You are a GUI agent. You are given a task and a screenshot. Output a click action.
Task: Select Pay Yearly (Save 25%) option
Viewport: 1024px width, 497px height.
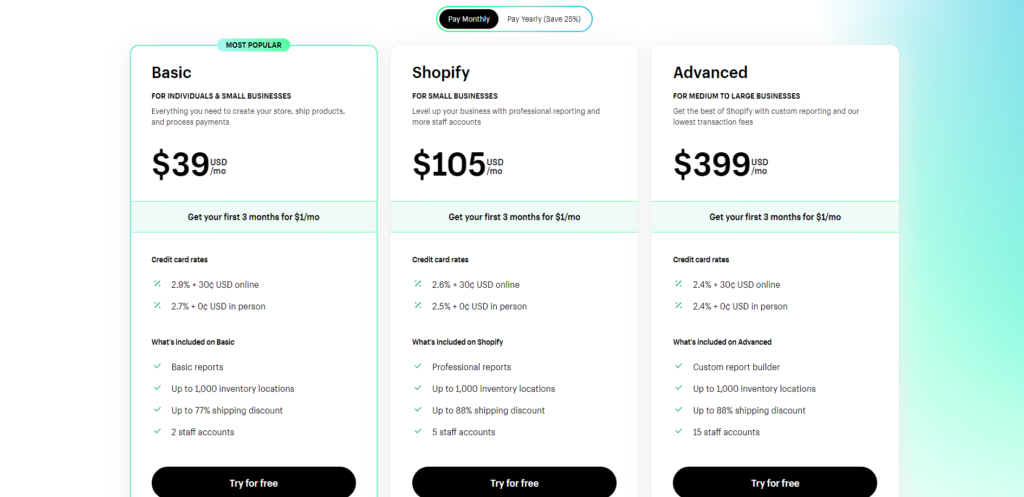coord(543,19)
